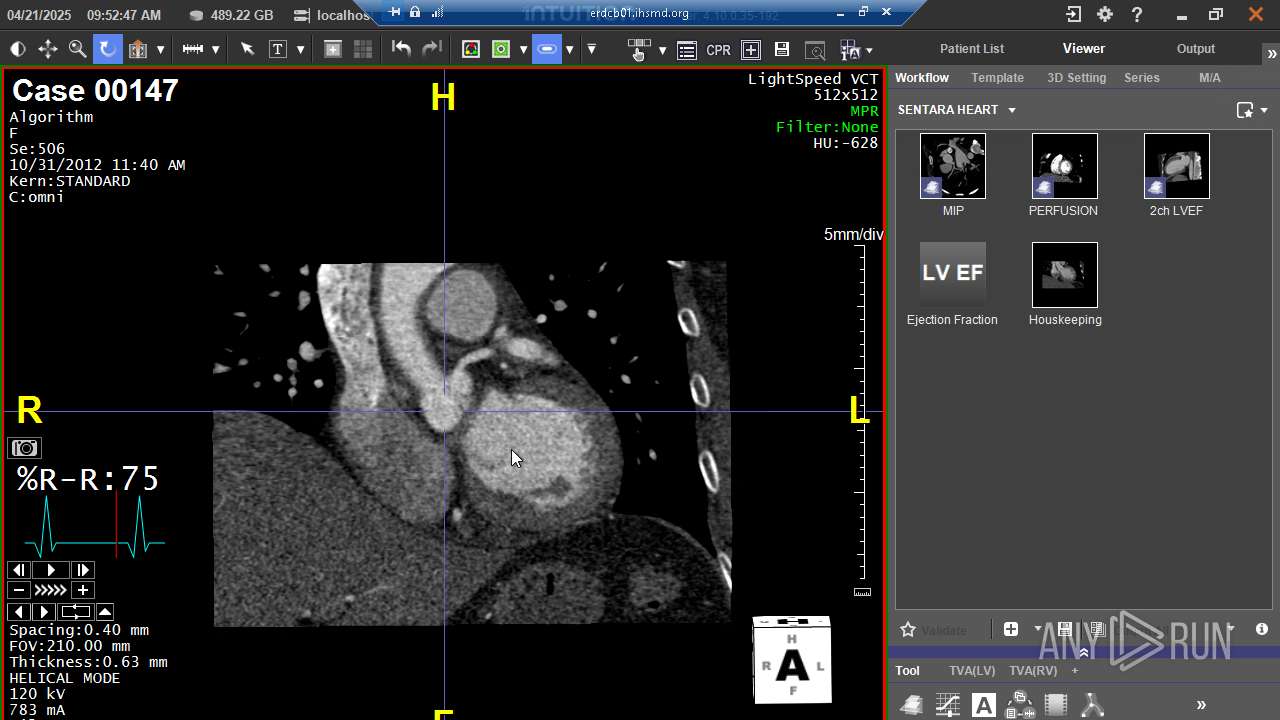Click the four-grid viewport layout icon
Viewport: 1280px width, 720px height.
tap(363, 49)
